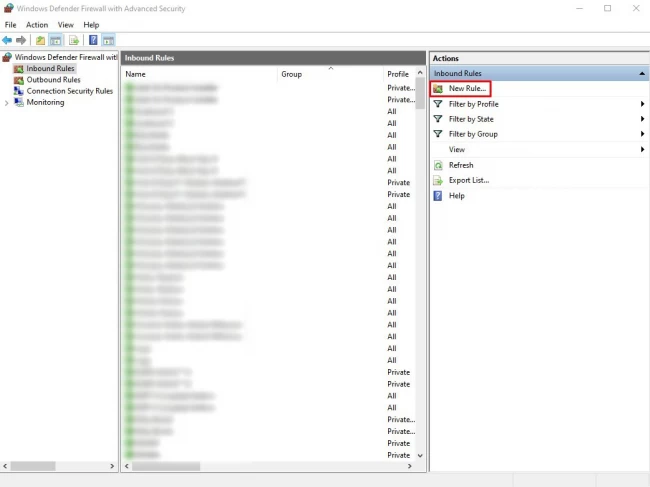
Task: Click Refresh in the Actions pane
Action: (461, 165)
